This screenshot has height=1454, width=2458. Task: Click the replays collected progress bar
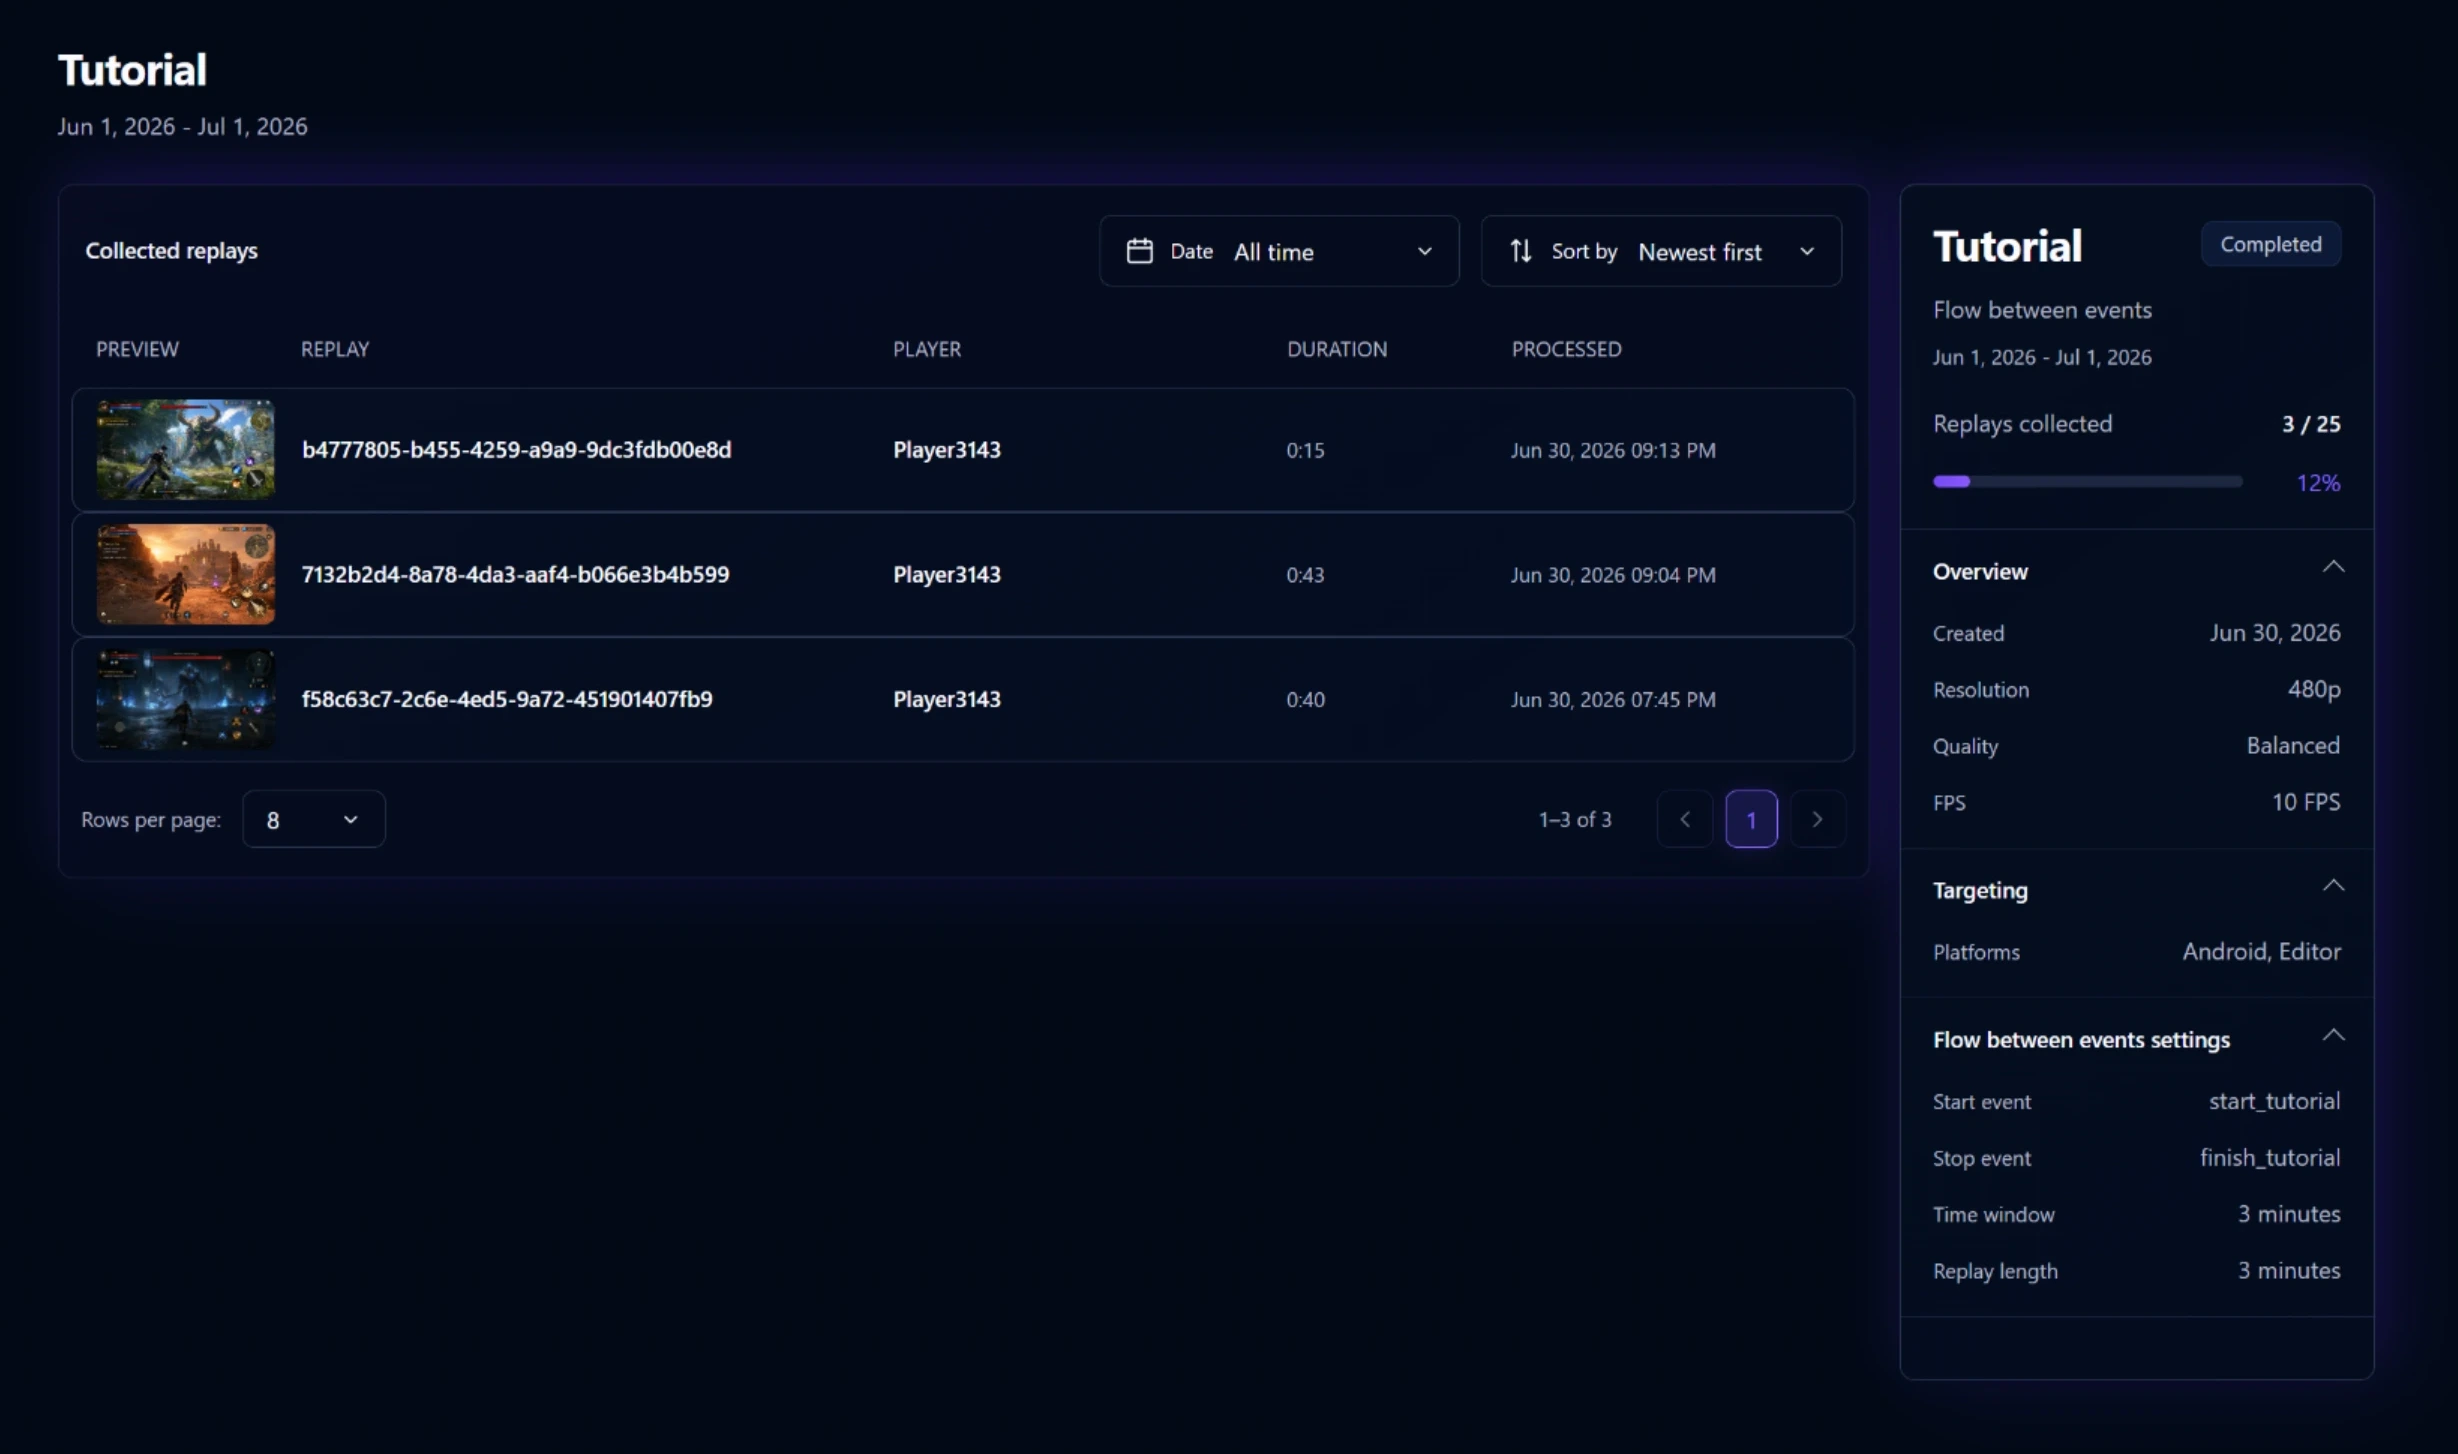(x=2087, y=482)
